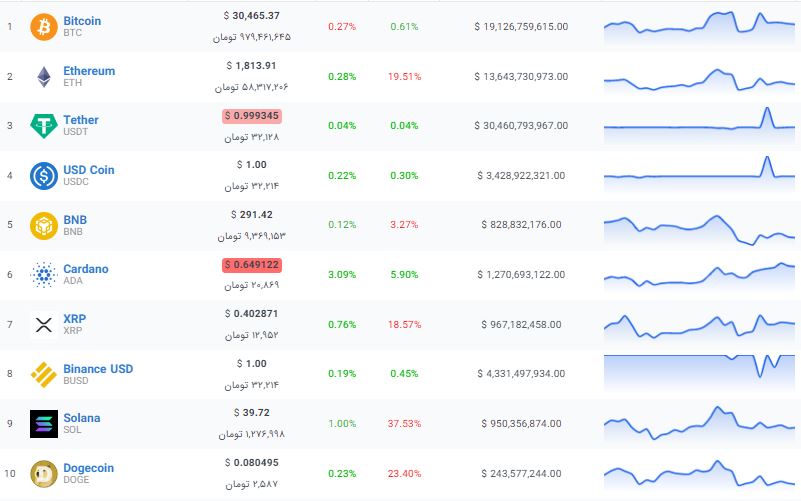Open the Solana coin link
The image size is (801, 501).
[x=81, y=418]
